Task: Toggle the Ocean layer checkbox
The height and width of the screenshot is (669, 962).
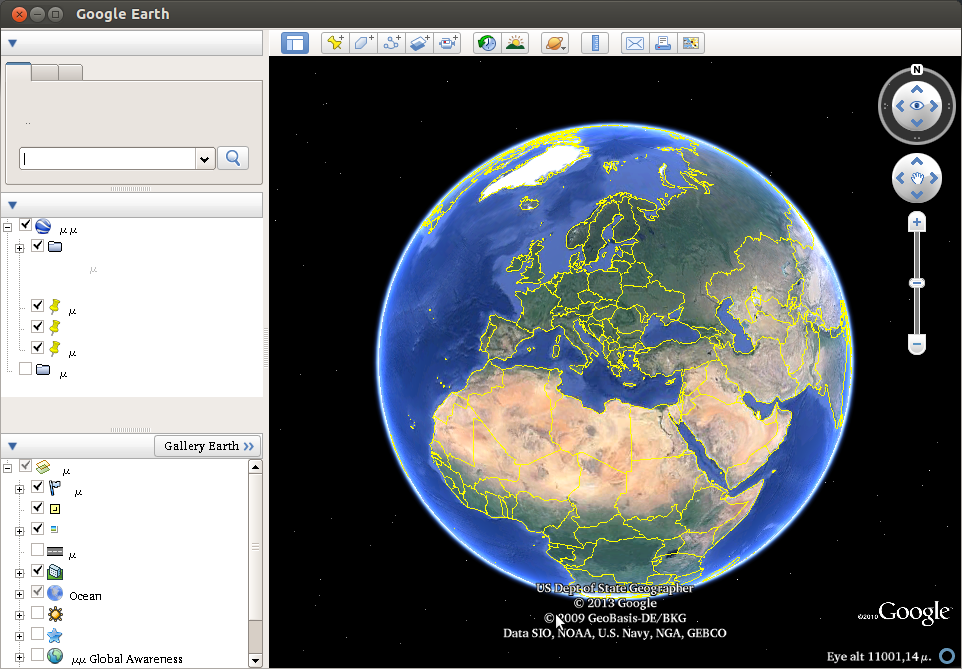Action: click(x=37, y=592)
